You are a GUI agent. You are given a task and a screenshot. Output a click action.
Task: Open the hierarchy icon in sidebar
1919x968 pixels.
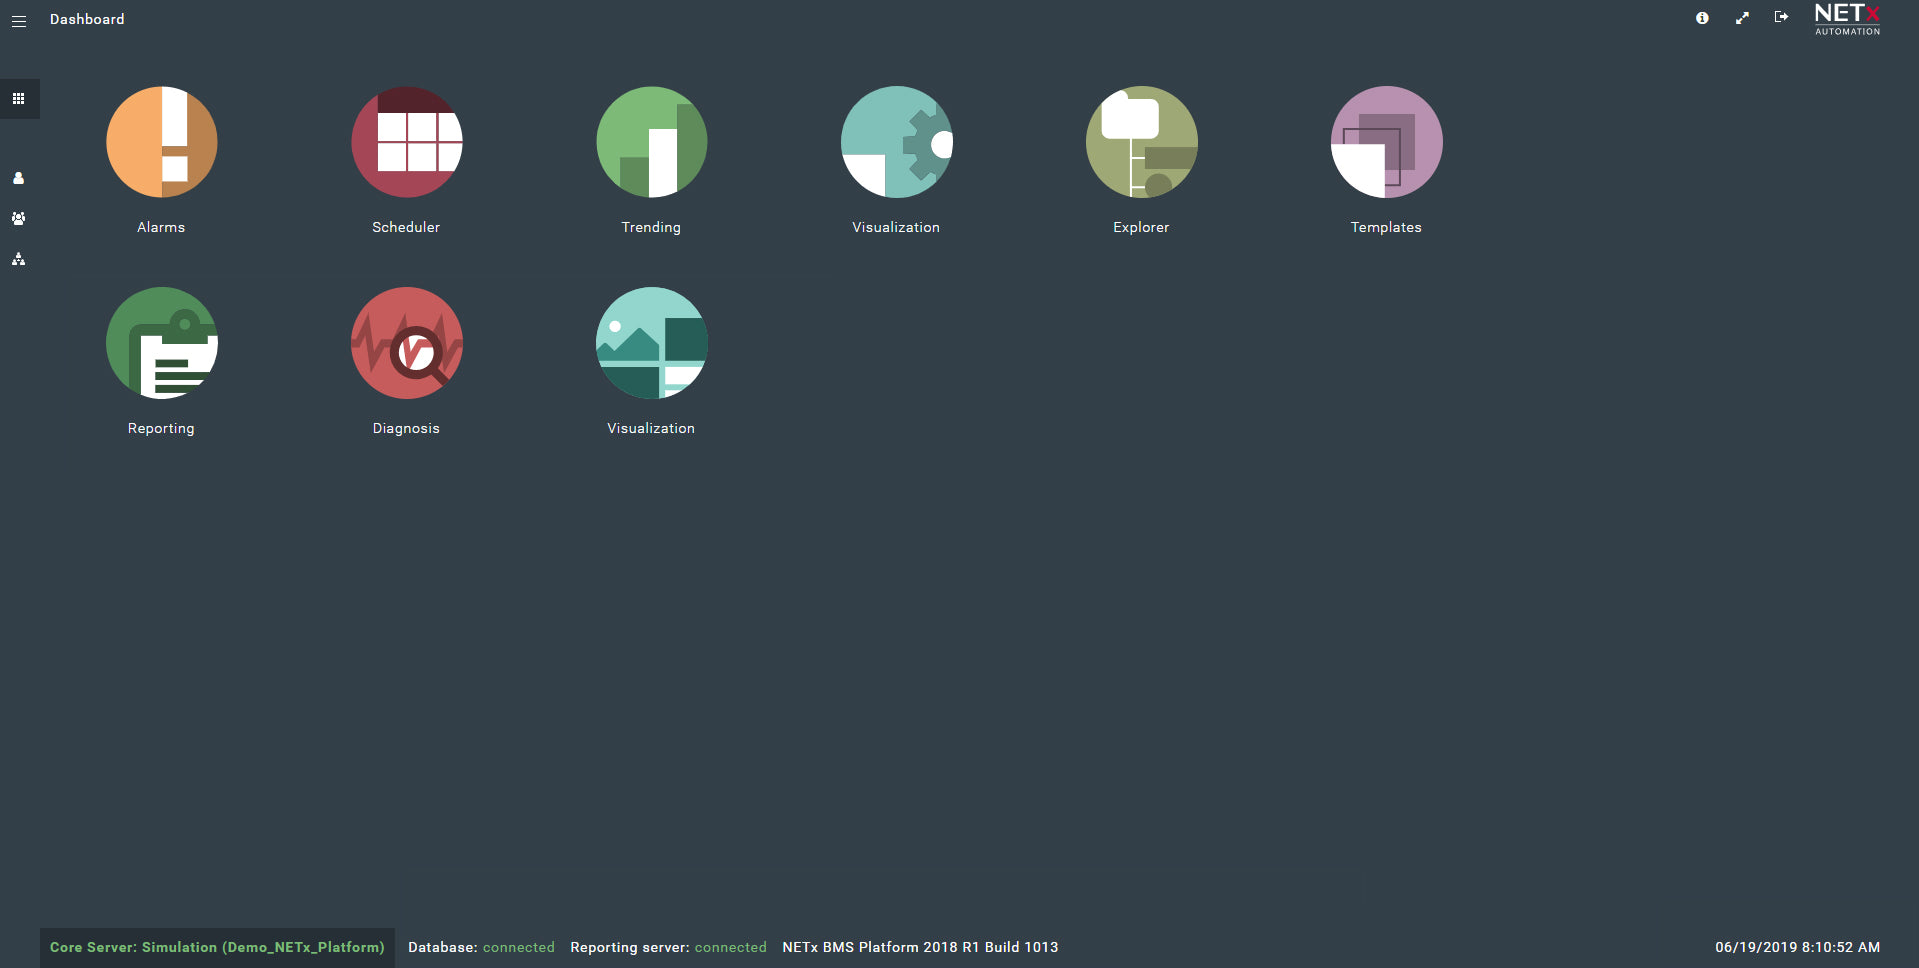18,259
